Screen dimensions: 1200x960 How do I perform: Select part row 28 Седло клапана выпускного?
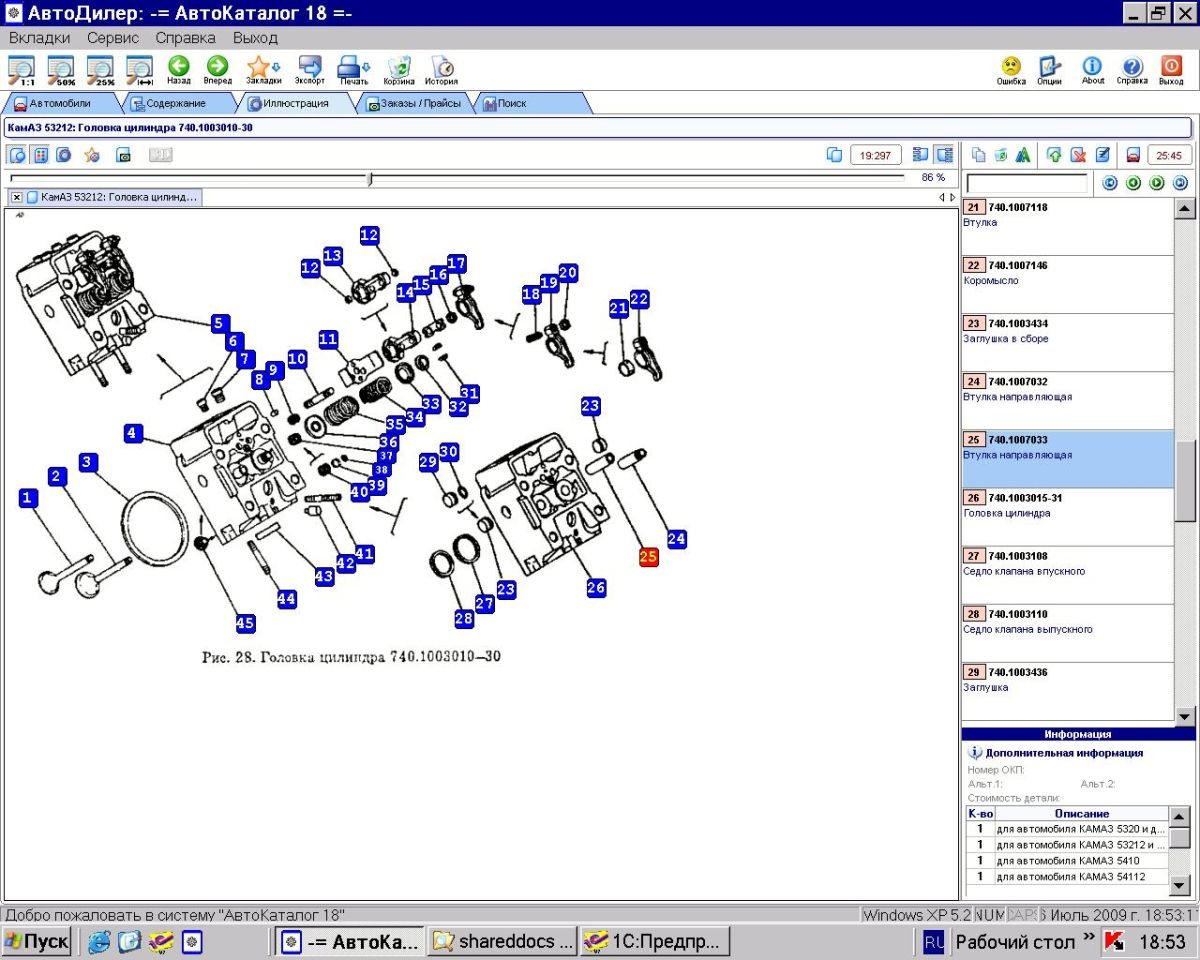pos(1067,633)
